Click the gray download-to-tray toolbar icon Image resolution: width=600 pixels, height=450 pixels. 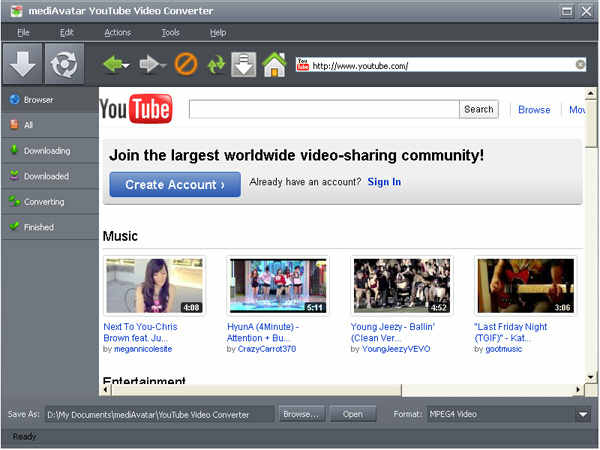click(x=244, y=64)
